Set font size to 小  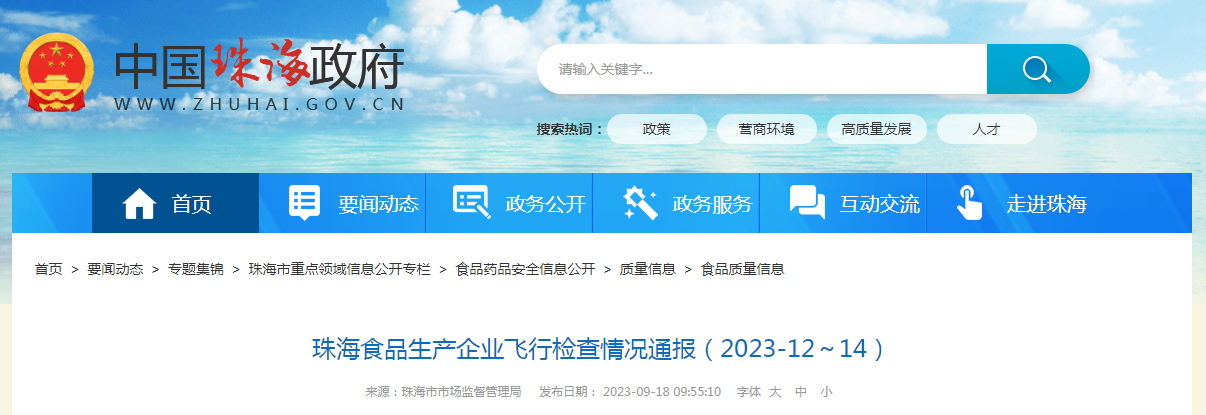pyautogui.click(x=826, y=392)
